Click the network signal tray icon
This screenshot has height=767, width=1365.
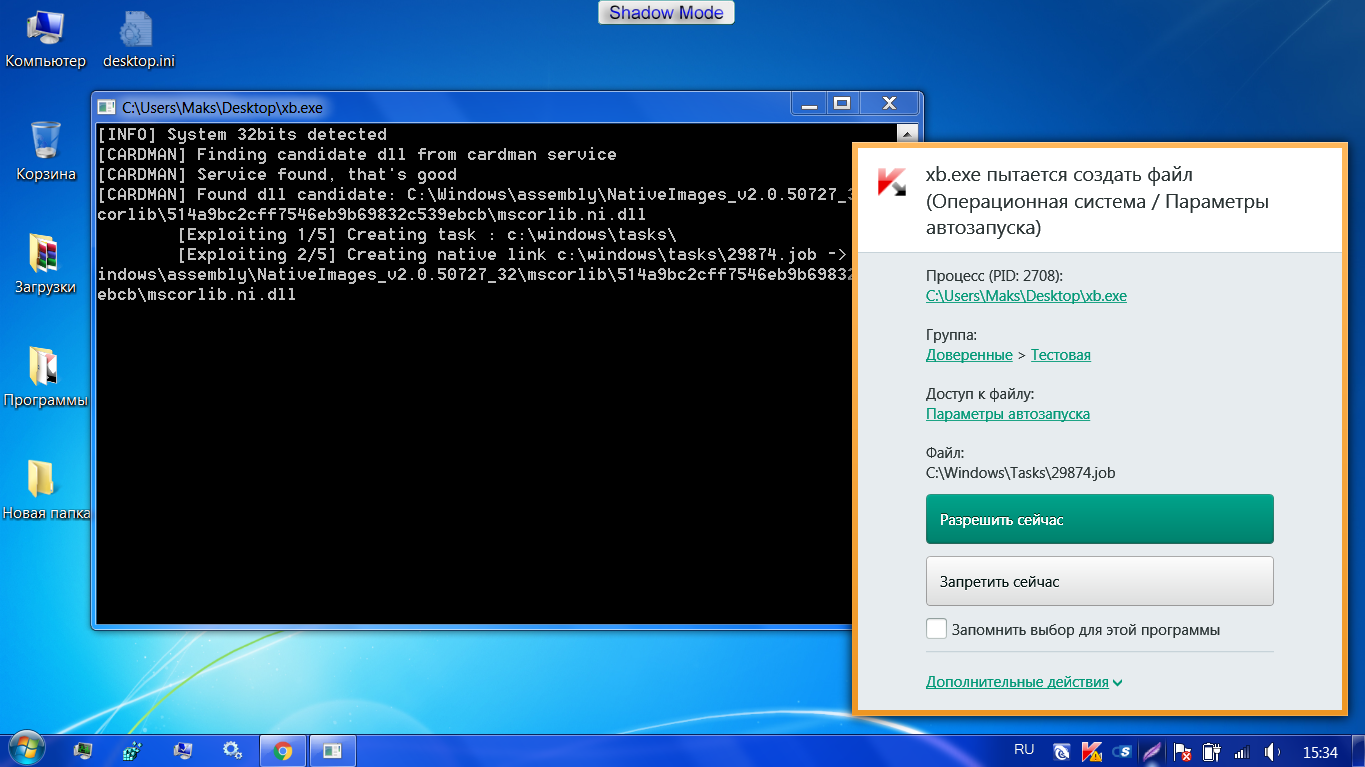[1241, 751]
